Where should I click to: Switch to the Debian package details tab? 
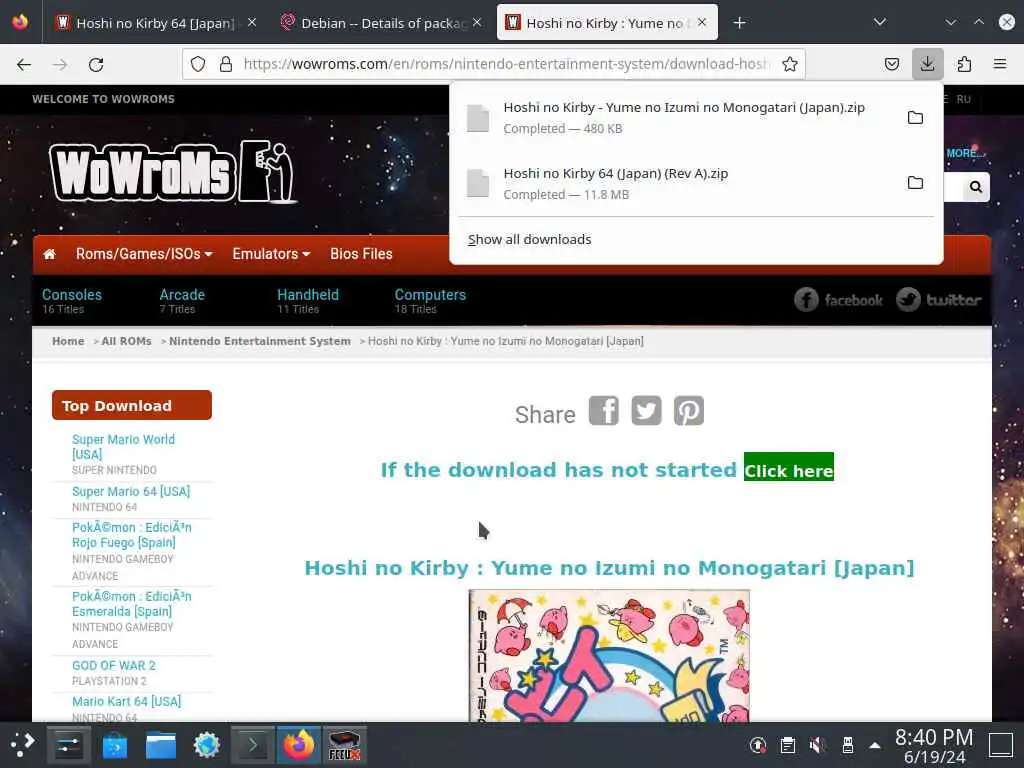[x=382, y=23]
